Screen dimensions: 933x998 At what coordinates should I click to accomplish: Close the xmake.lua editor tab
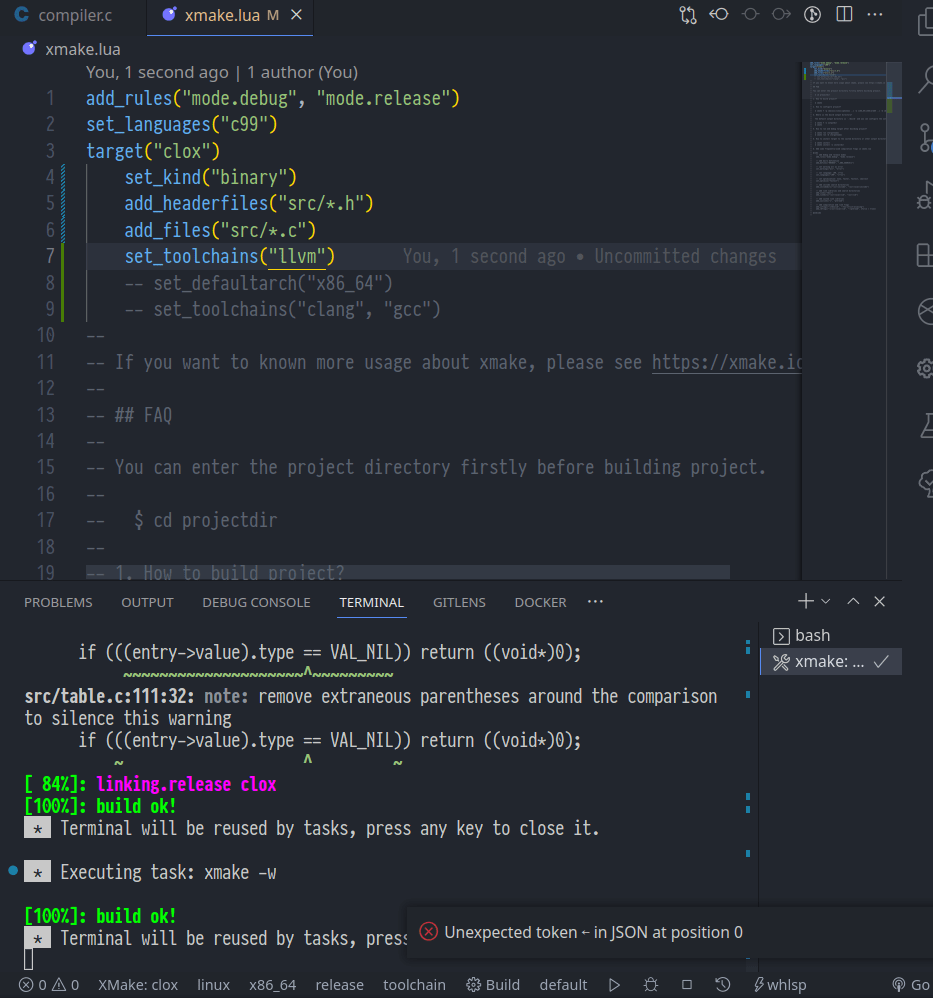click(297, 15)
